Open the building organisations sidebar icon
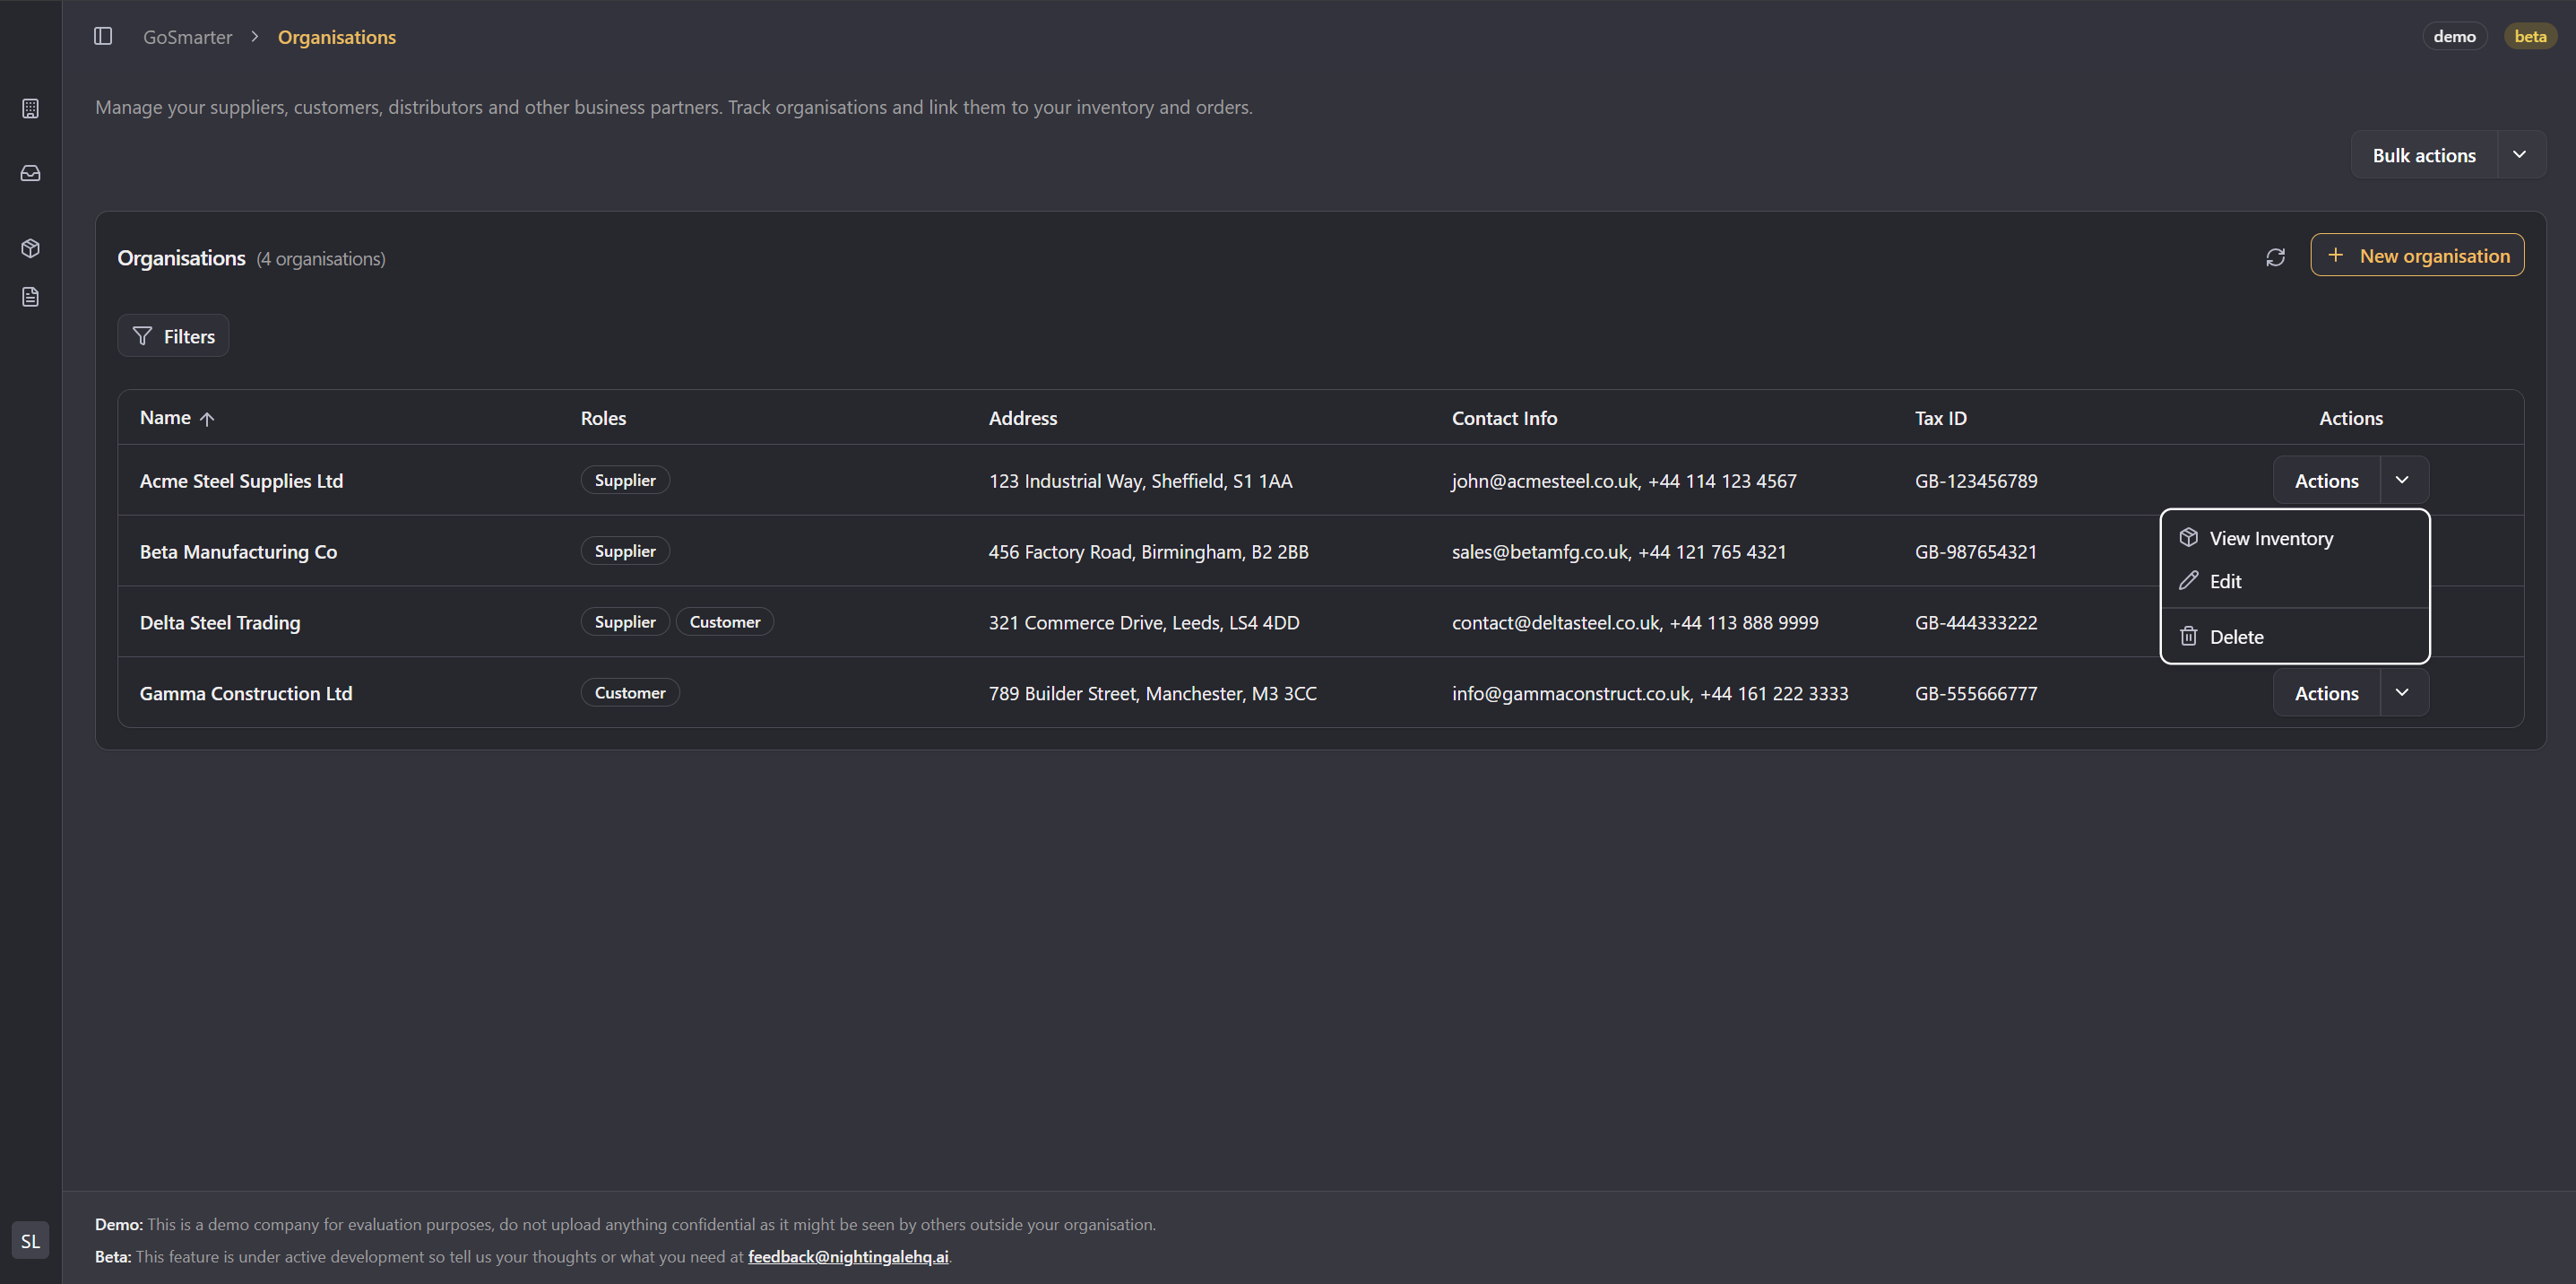Screen dimensions: 2576x1284 click(x=30, y=108)
